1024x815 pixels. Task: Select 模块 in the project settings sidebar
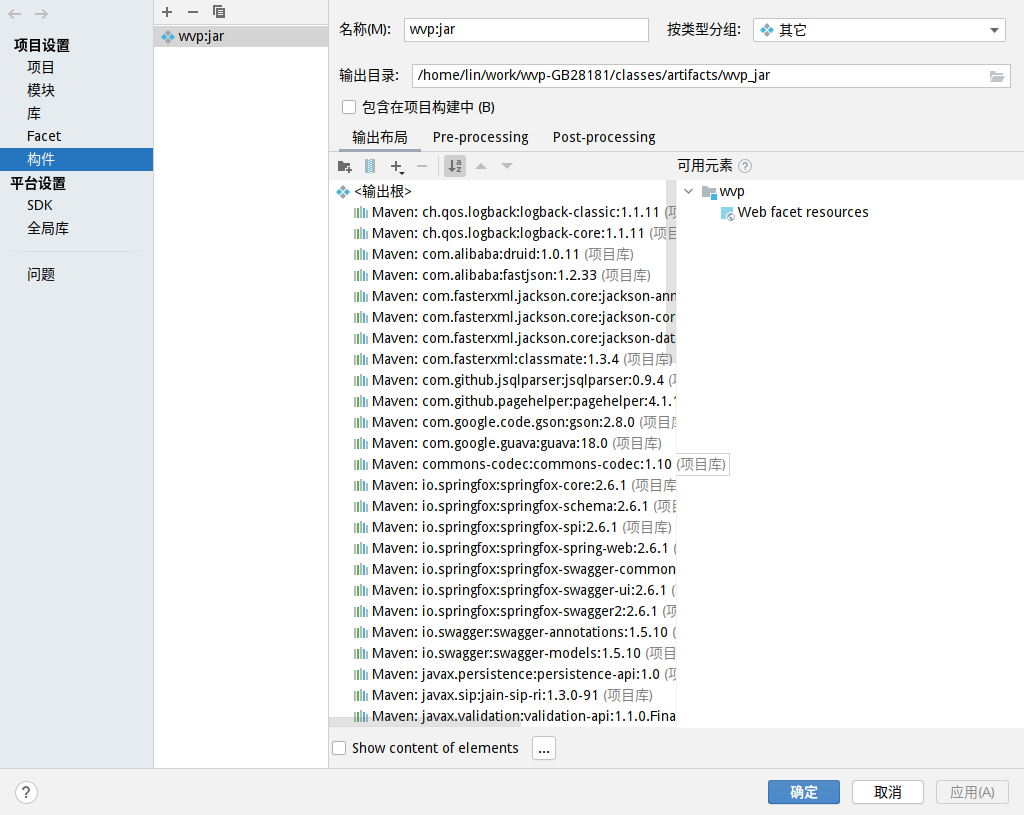pos(41,90)
